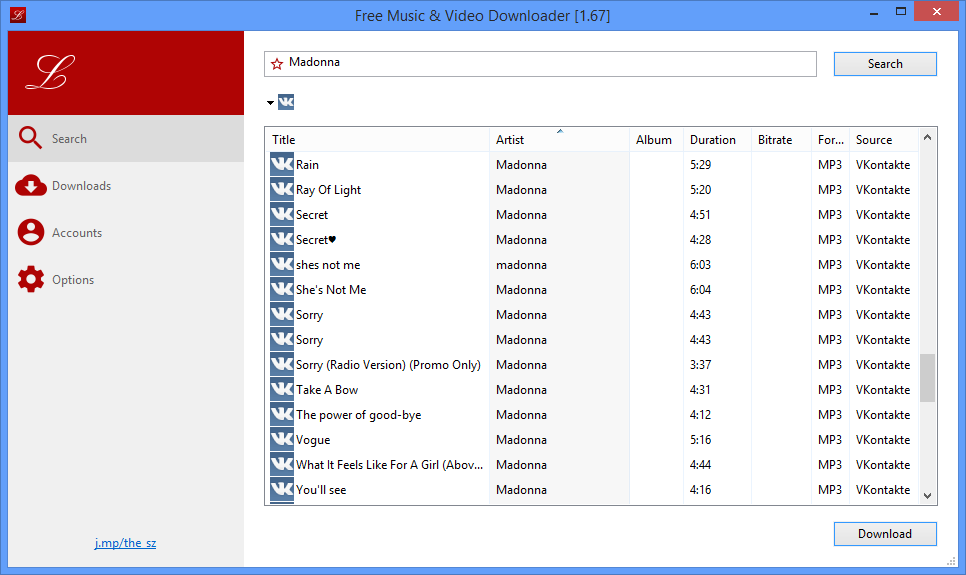Select the "Take A Bow" song title

point(327,389)
